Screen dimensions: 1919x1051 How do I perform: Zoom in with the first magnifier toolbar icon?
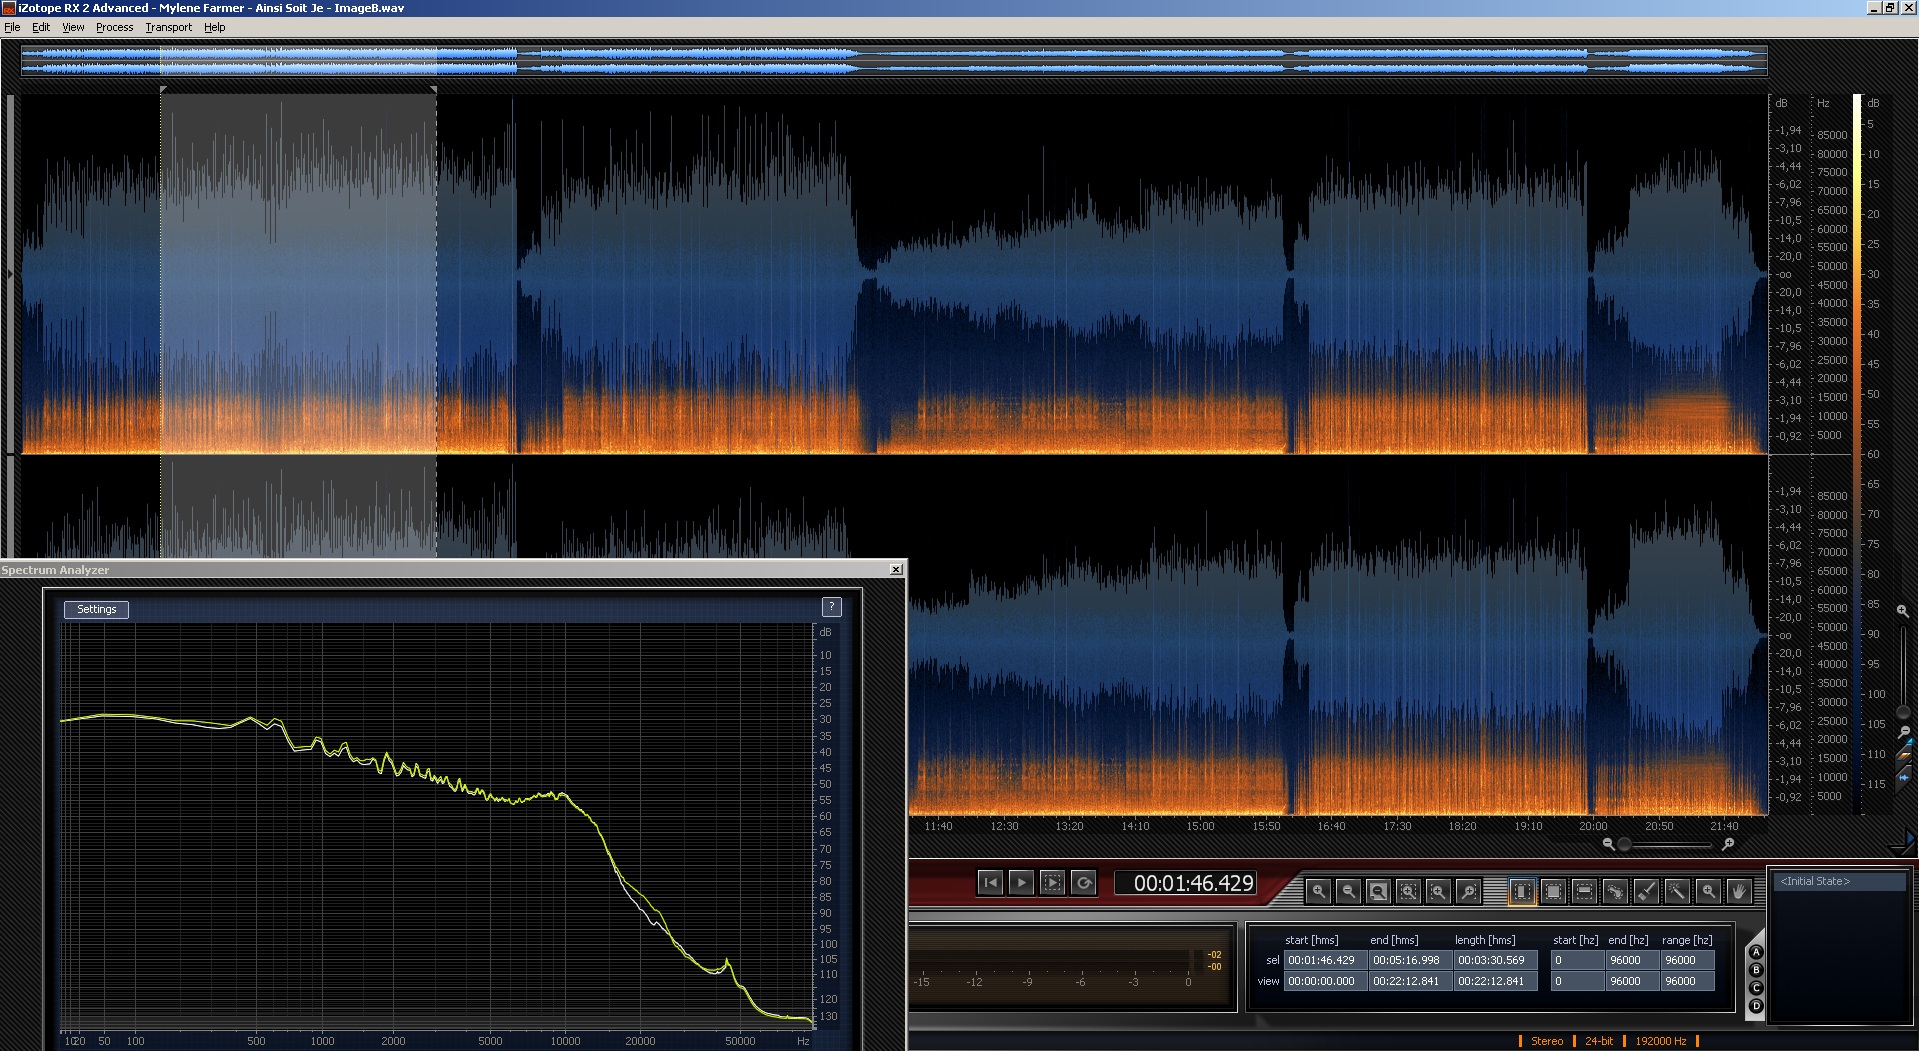coord(1318,890)
